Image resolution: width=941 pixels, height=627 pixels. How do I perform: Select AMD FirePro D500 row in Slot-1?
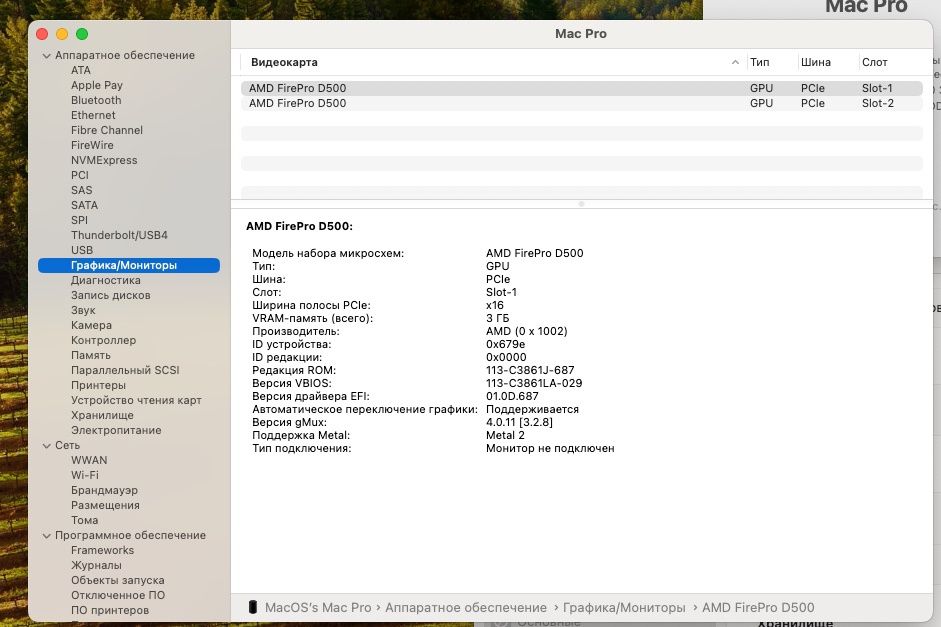pyautogui.click(x=582, y=88)
